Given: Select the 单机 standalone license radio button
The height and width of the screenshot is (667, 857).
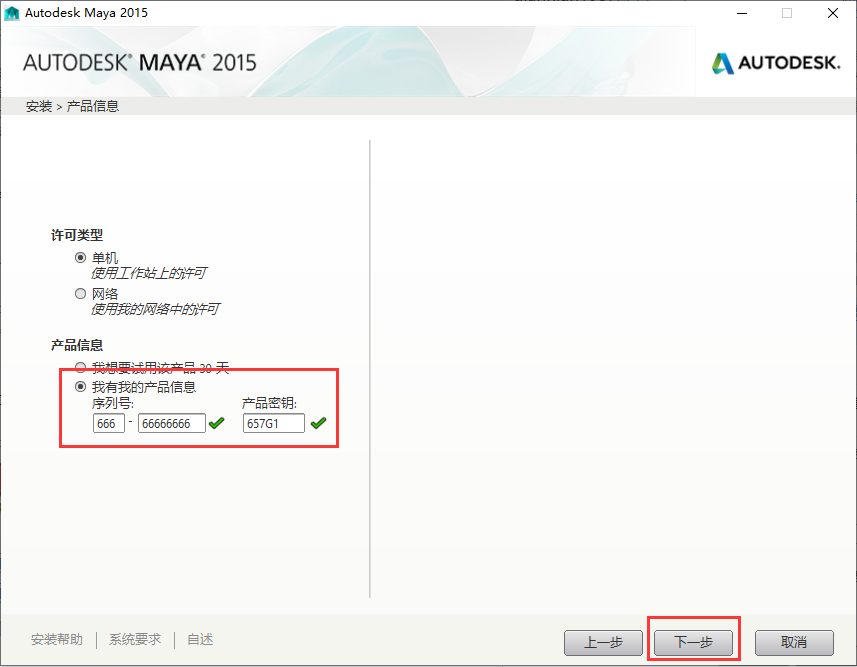Looking at the screenshot, I should (x=80, y=258).
